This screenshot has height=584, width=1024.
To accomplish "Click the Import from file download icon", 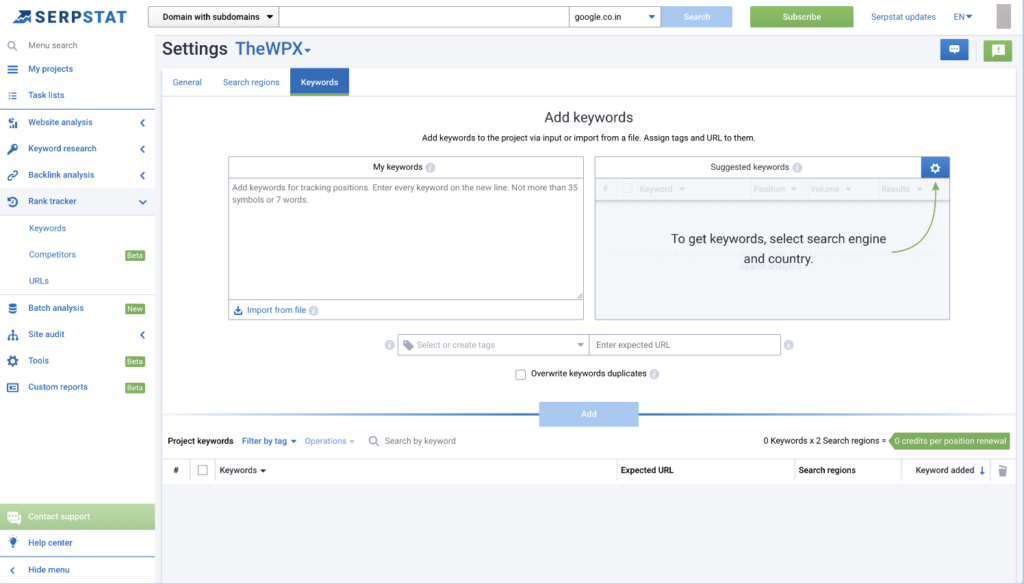I will coord(238,310).
